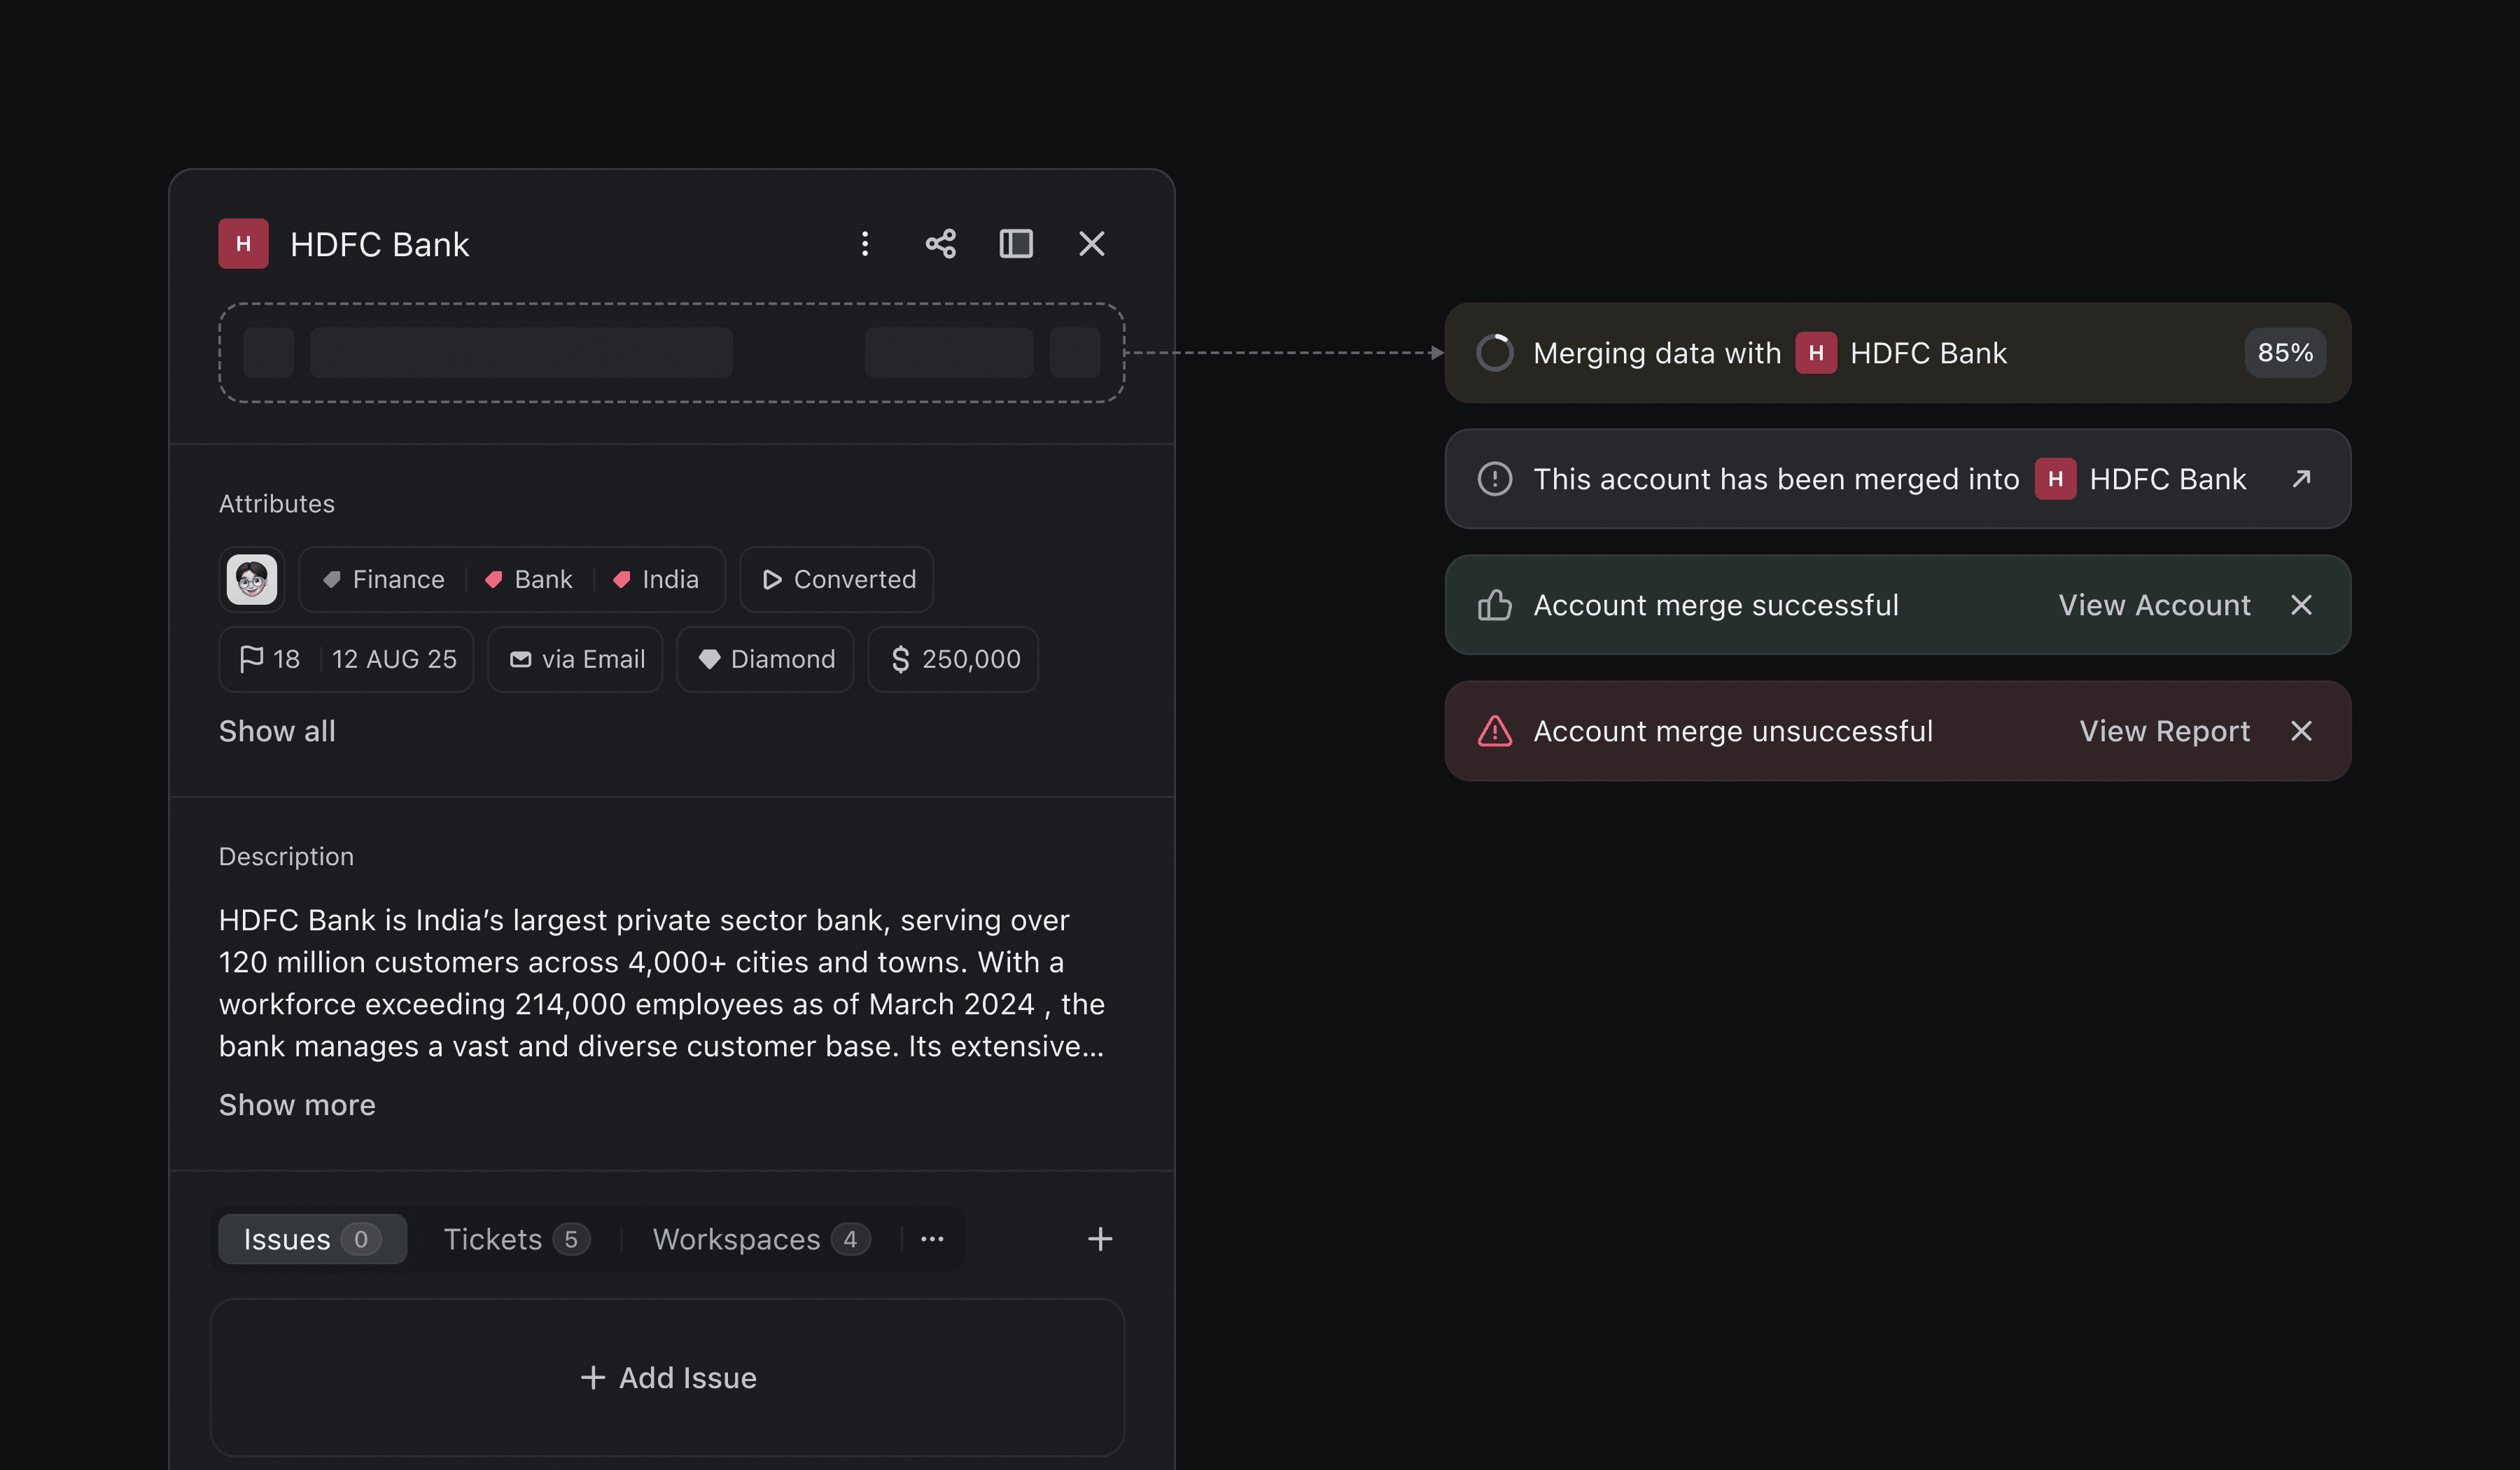Click the warning triangle icon on the failure toast

[x=1494, y=731]
